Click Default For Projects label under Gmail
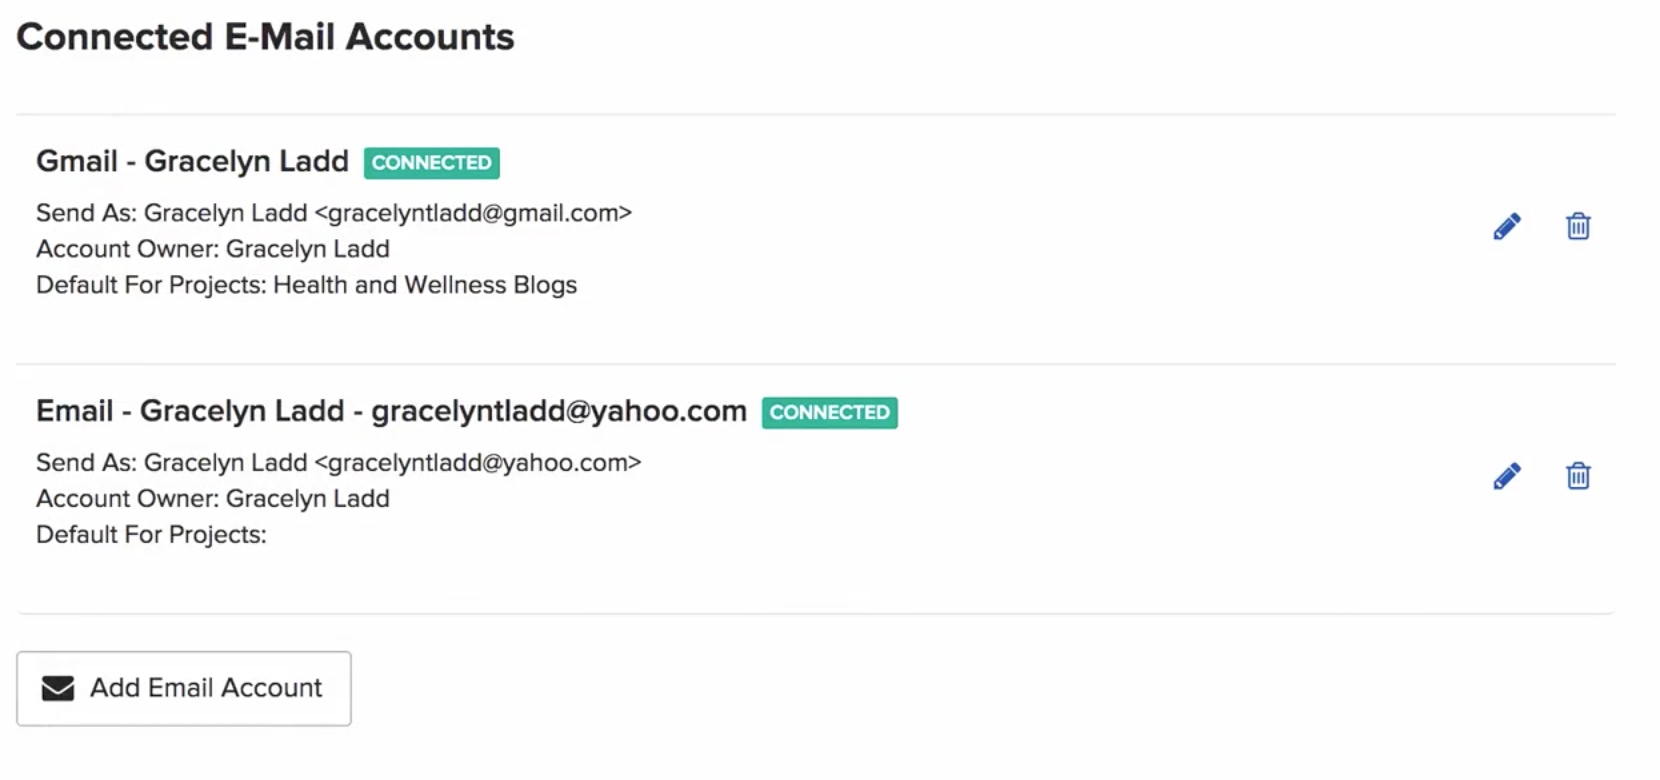 pyautogui.click(x=151, y=285)
